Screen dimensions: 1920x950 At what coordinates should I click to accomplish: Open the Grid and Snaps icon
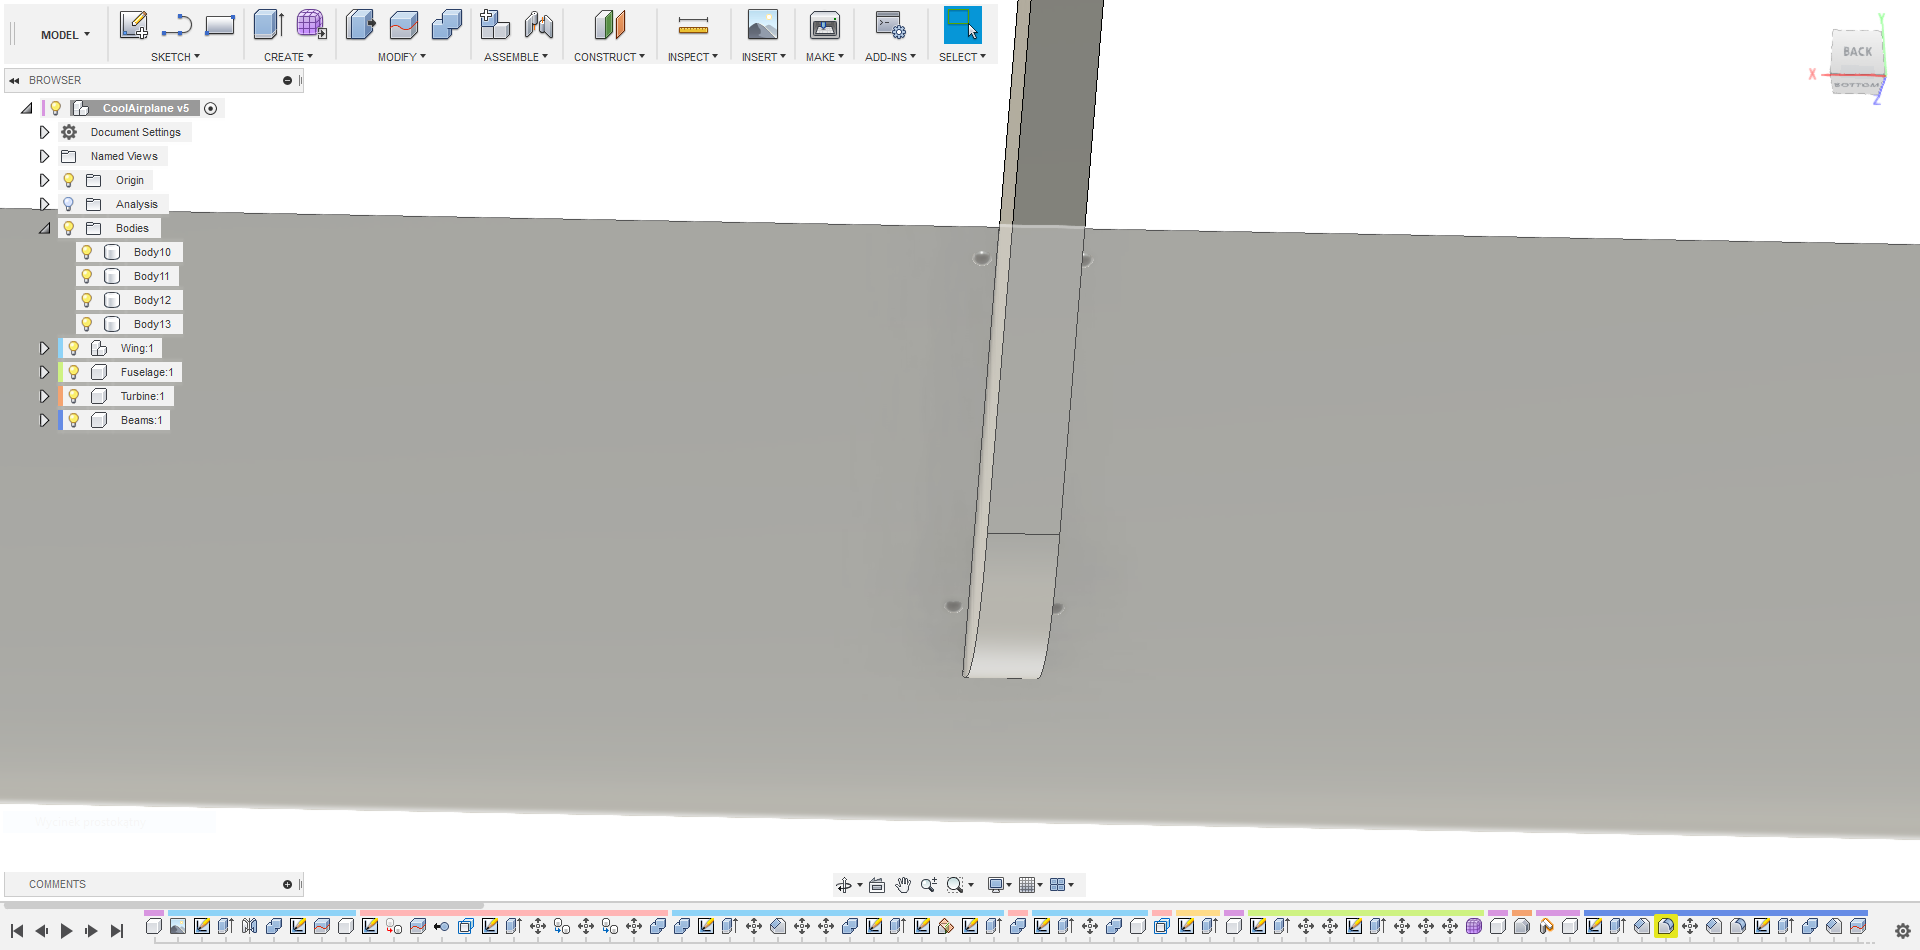(1026, 885)
